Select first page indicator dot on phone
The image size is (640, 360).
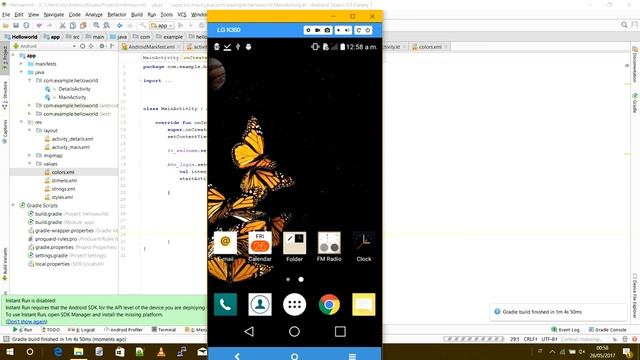point(288,280)
